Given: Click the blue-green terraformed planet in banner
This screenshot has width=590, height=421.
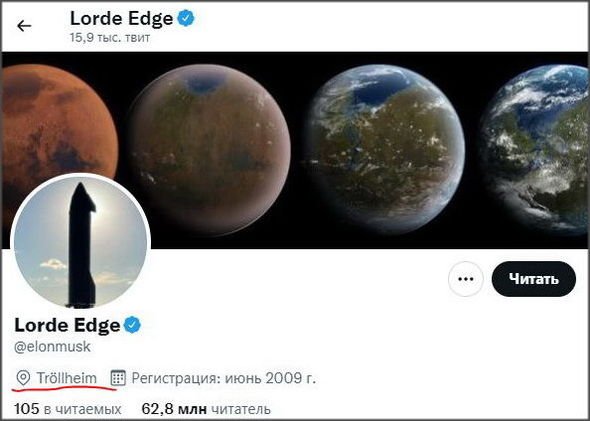Looking at the screenshot, I should 385,150.
